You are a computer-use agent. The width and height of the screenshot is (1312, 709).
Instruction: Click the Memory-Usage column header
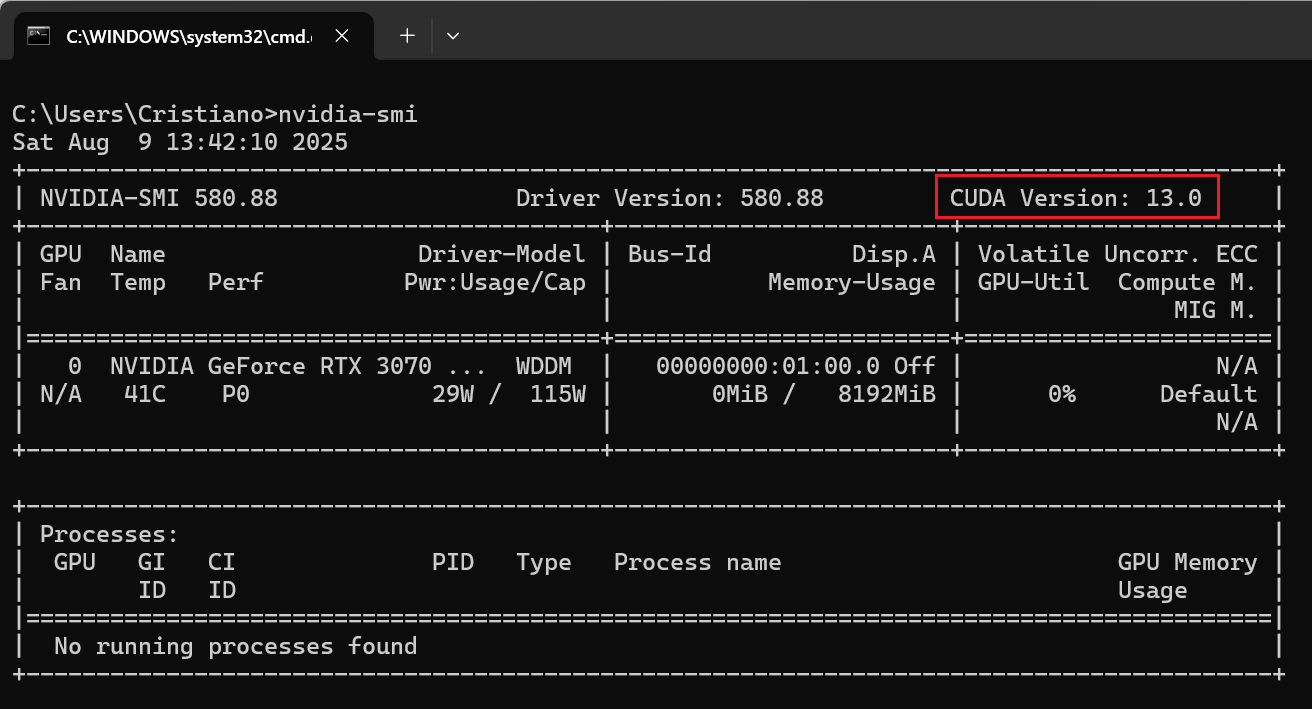[852, 282]
